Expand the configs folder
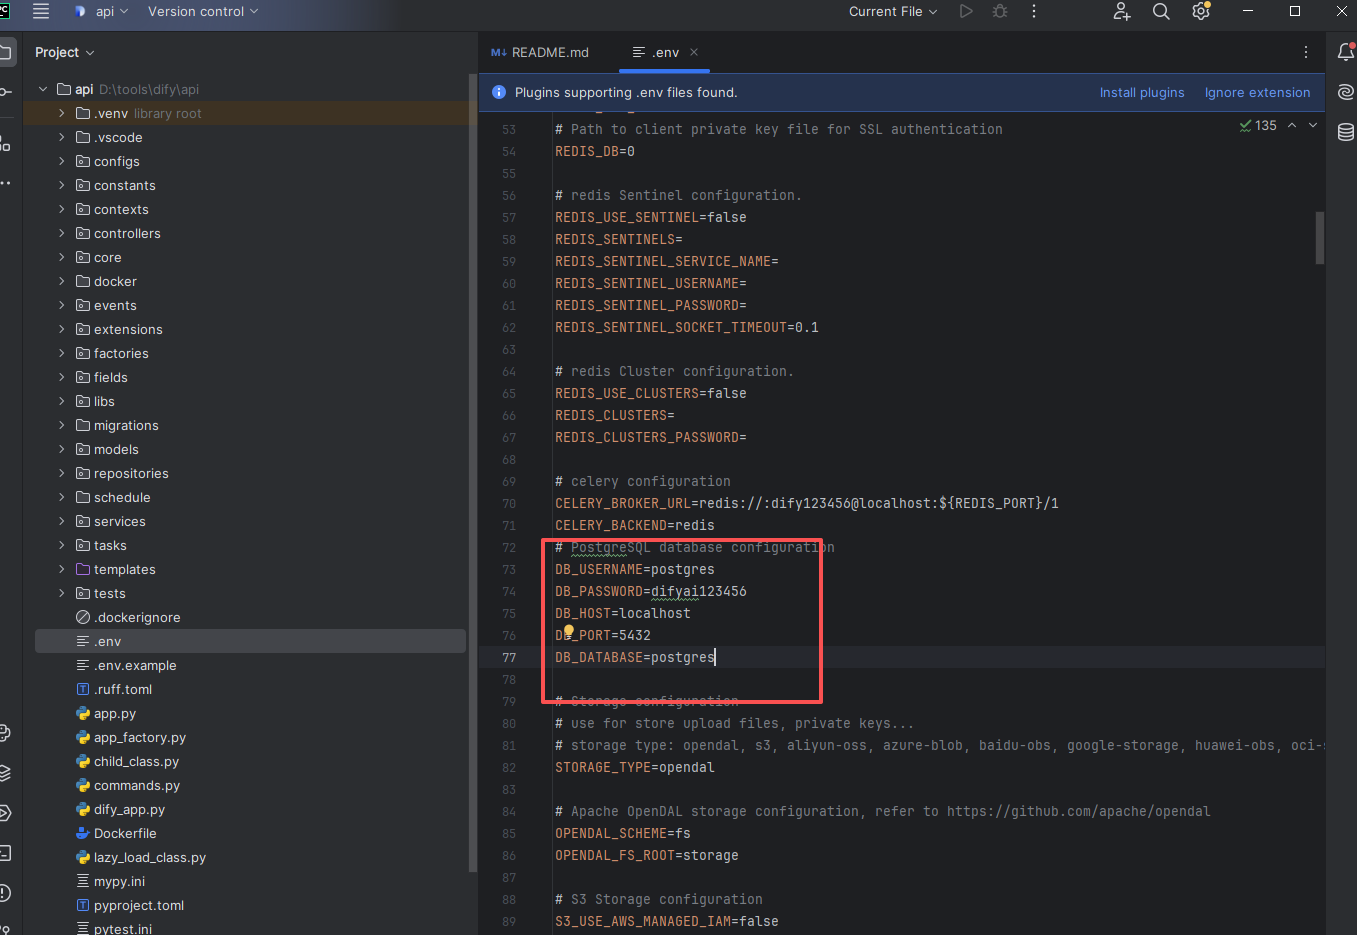This screenshot has height=935, width=1357. coord(62,161)
